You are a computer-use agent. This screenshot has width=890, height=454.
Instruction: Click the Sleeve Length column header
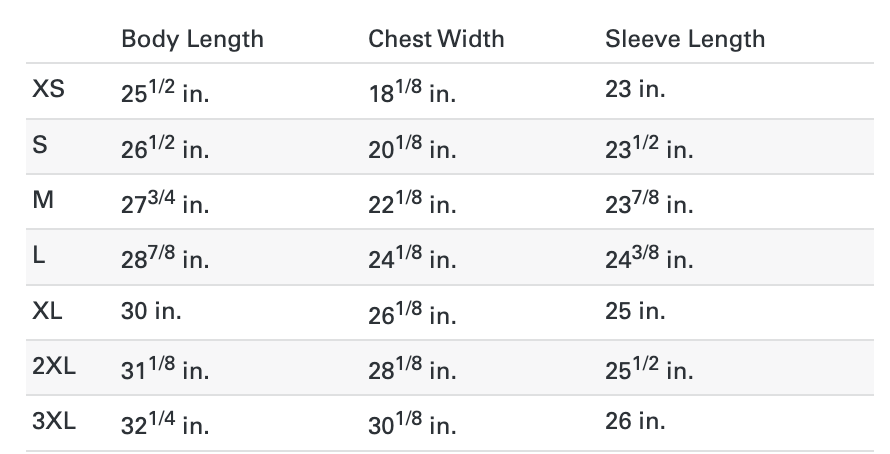(x=684, y=39)
